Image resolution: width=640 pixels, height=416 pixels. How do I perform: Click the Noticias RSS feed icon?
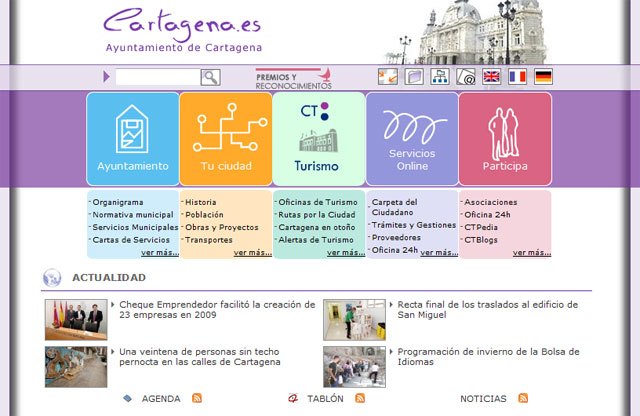(x=523, y=399)
